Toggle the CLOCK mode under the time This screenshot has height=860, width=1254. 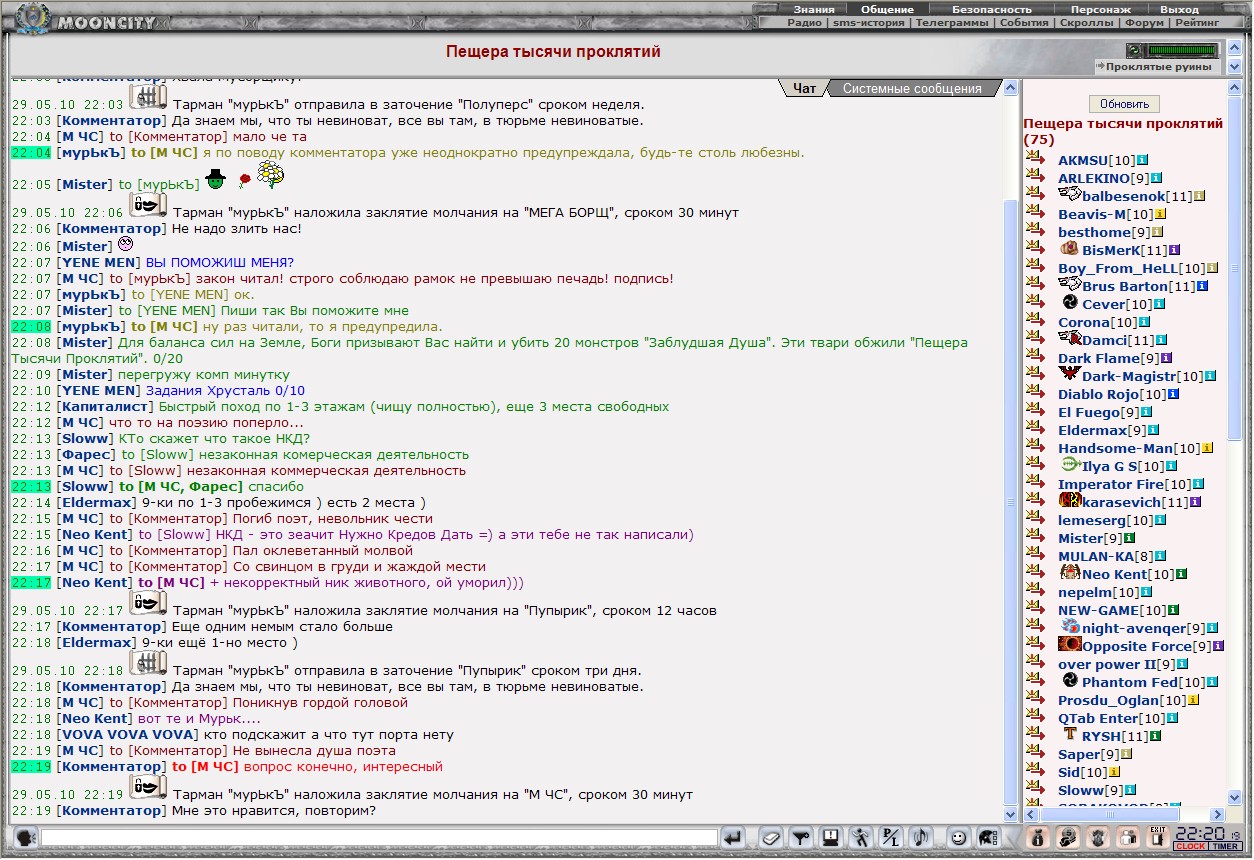click(x=1190, y=846)
